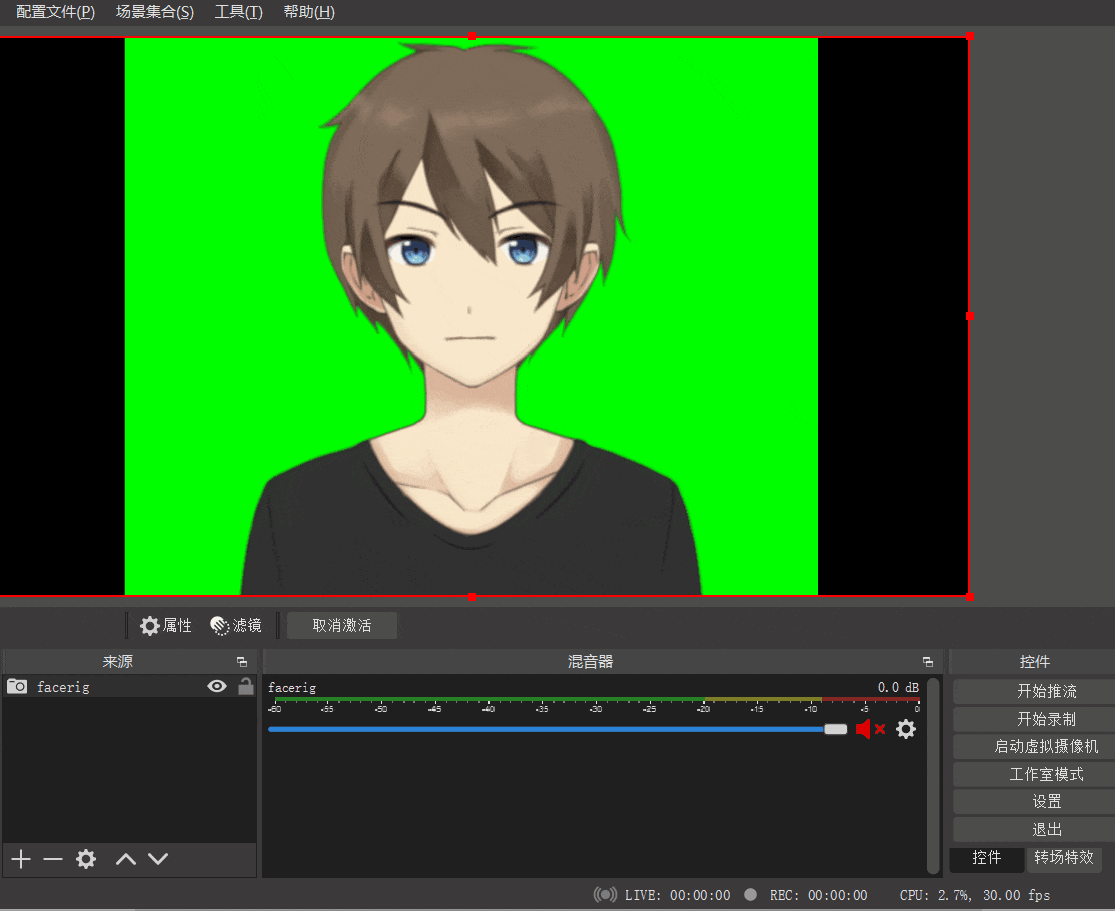Move facerig source down

tap(158, 859)
